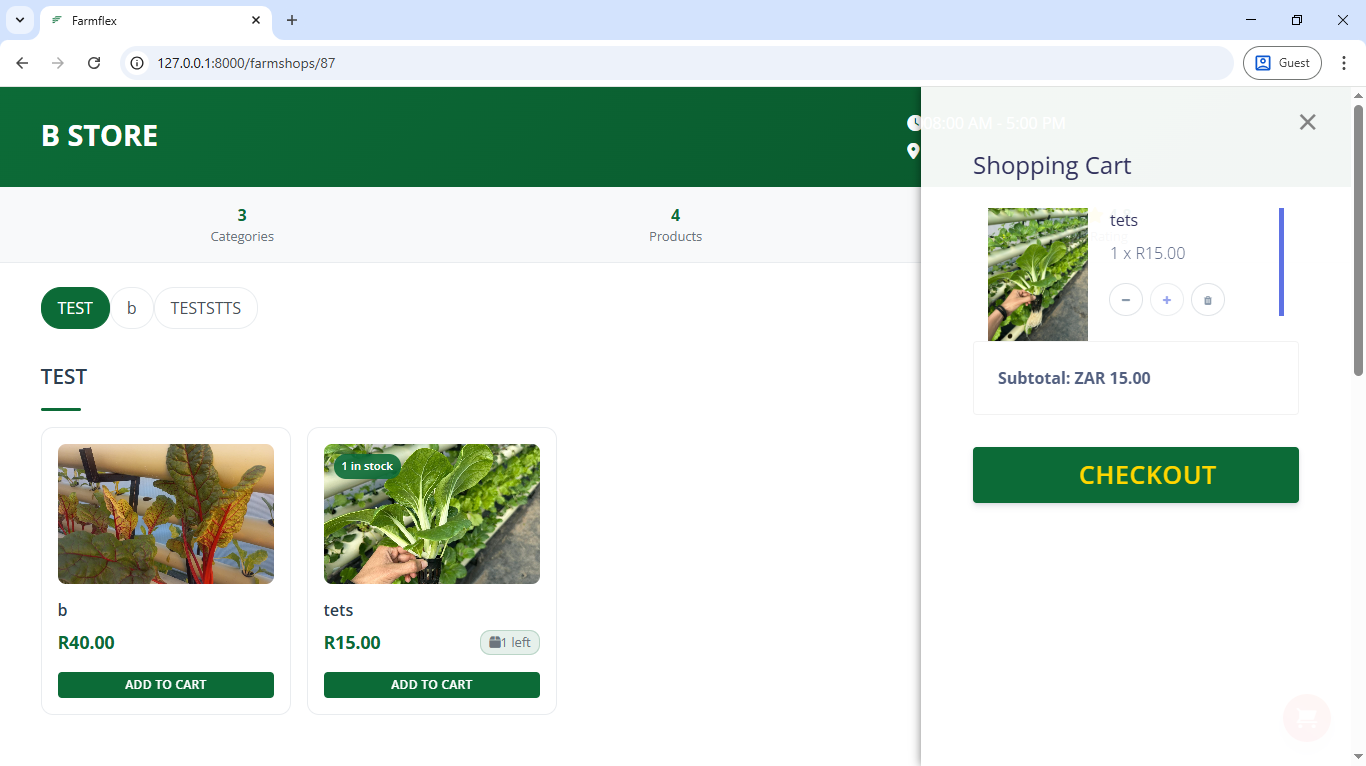Click the clock icon by opening hours
This screenshot has height=766, width=1366.
(914, 123)
